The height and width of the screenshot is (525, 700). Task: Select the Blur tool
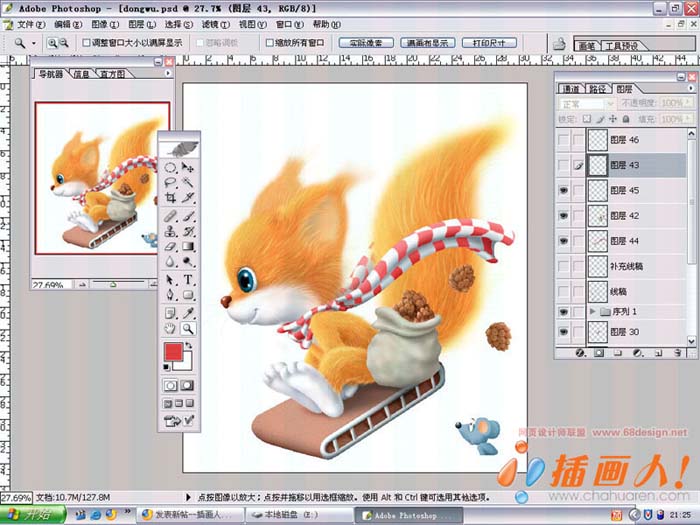170,262
